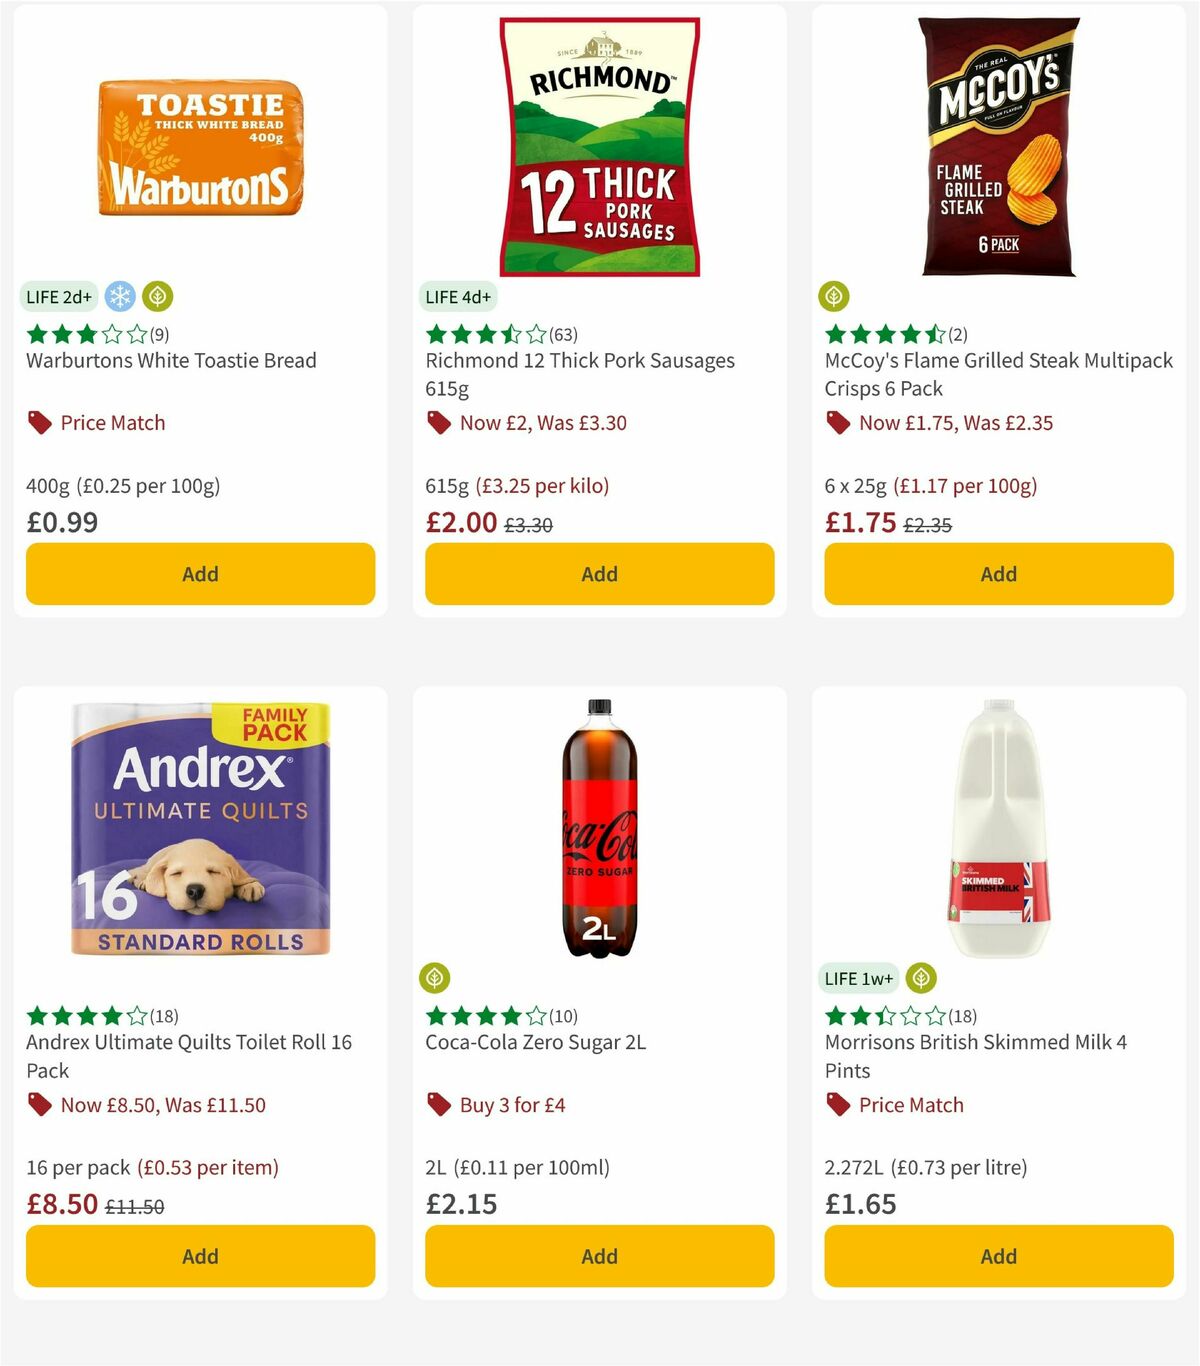This screenshot has height=1366, width=1200.
Task: Select the green vegetarian leaf icon on Warburtons bread
Action: (x=156, y=296)
